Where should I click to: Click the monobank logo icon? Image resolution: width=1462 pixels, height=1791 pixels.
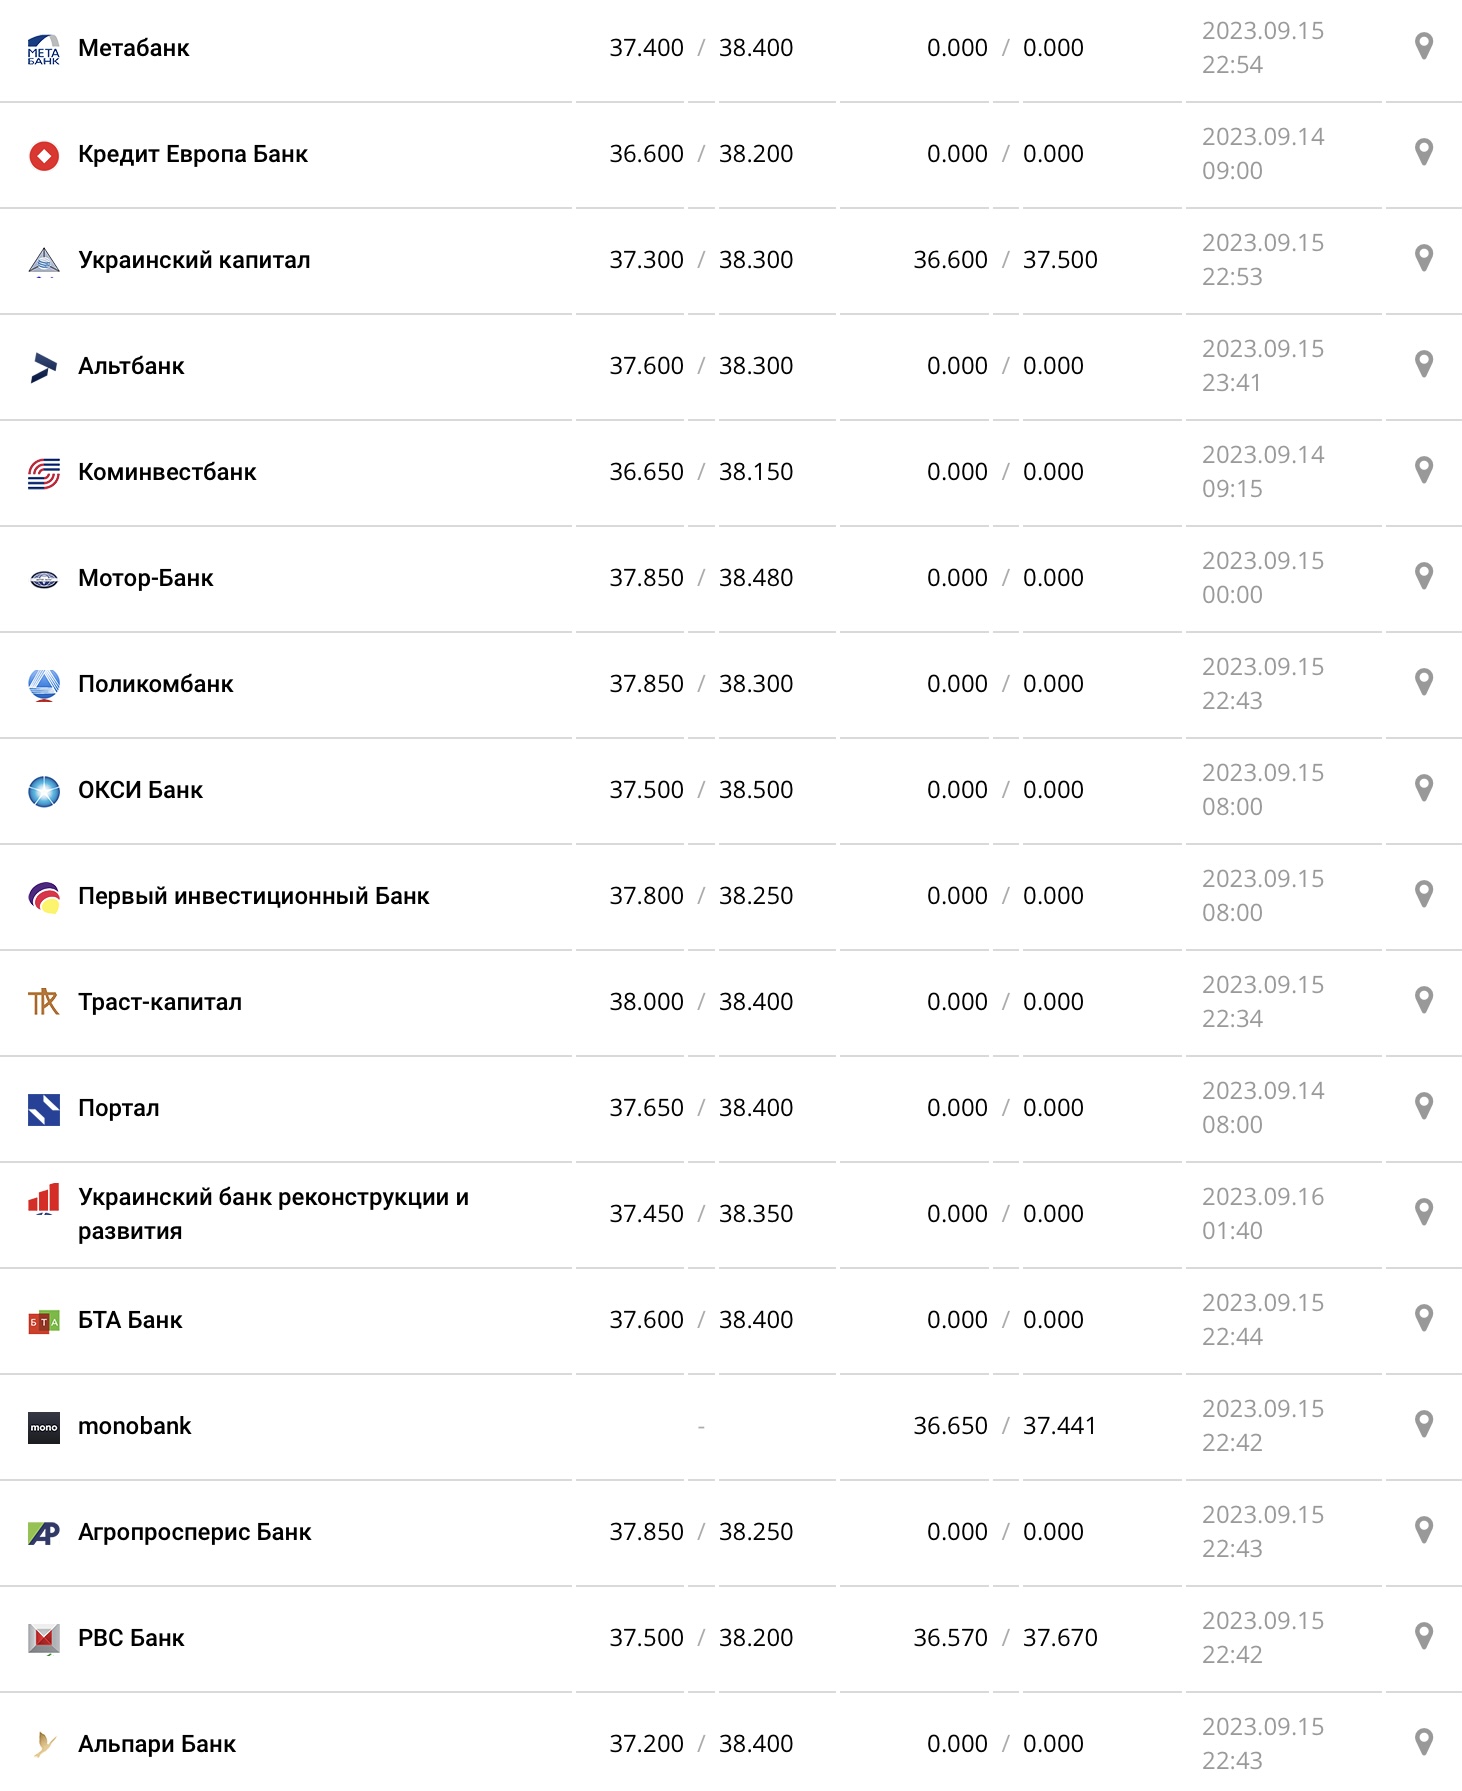(x=41, y=1426)
